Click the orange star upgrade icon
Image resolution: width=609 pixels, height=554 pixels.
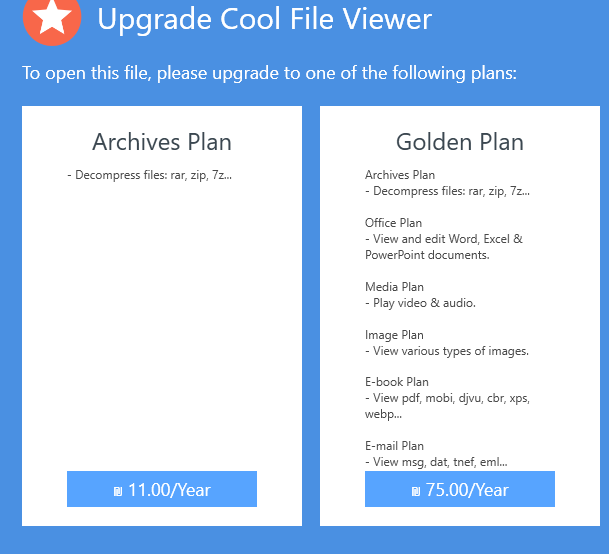[51, 19]
